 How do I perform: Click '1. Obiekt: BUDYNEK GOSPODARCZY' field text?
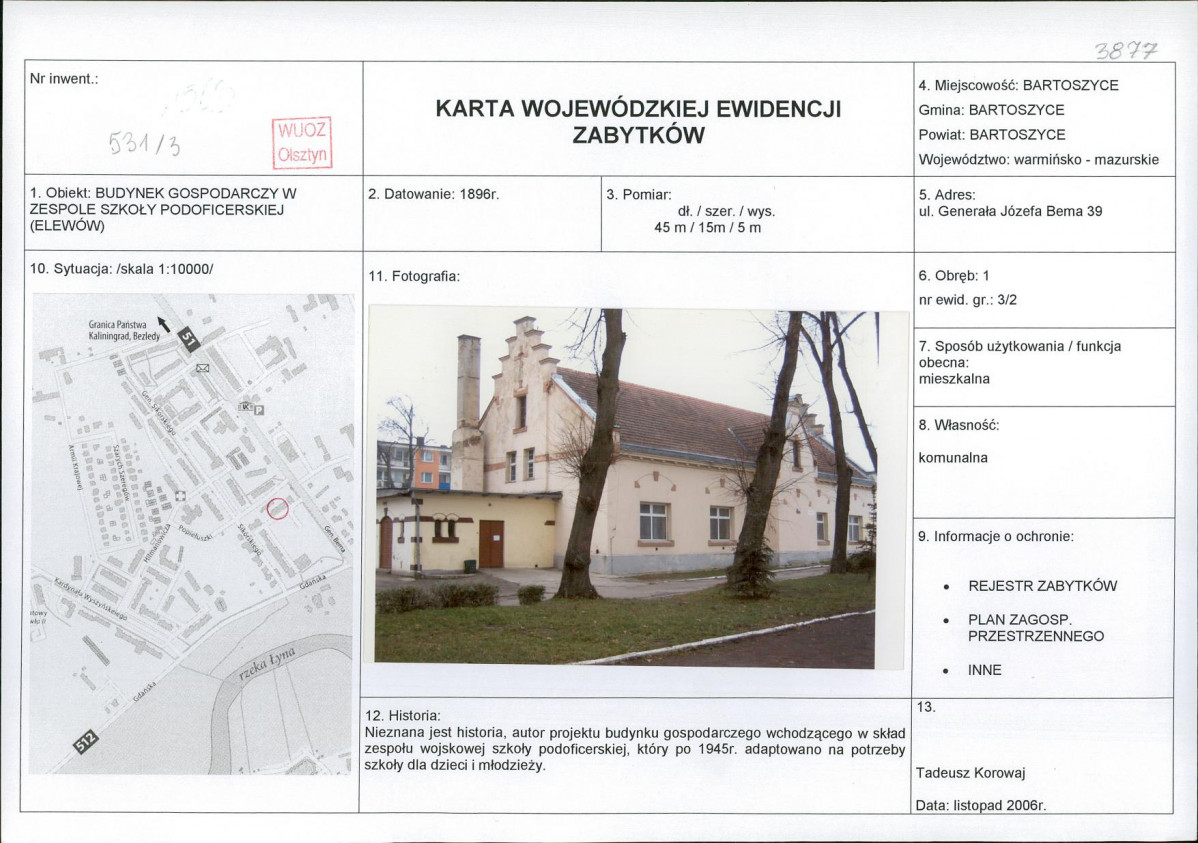(x=163, y=209)
